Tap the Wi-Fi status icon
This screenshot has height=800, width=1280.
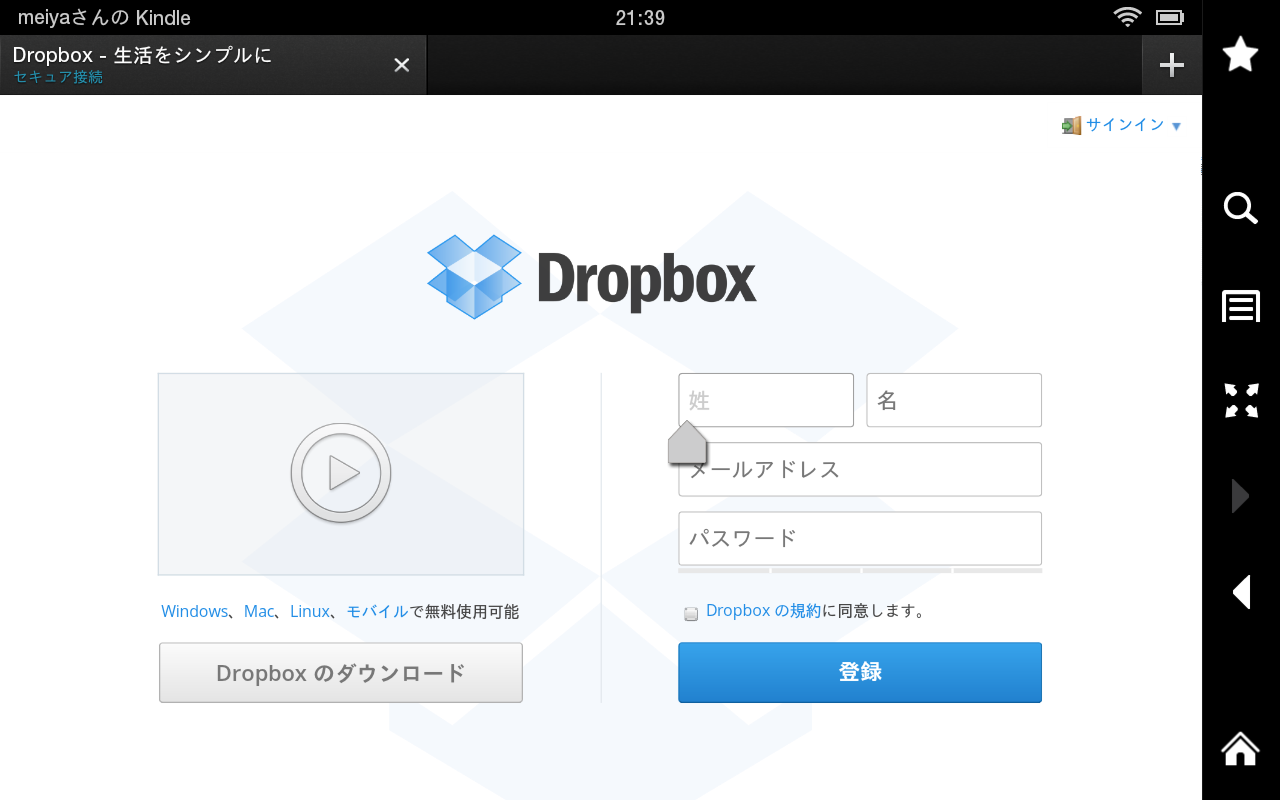pos(1128,17)
